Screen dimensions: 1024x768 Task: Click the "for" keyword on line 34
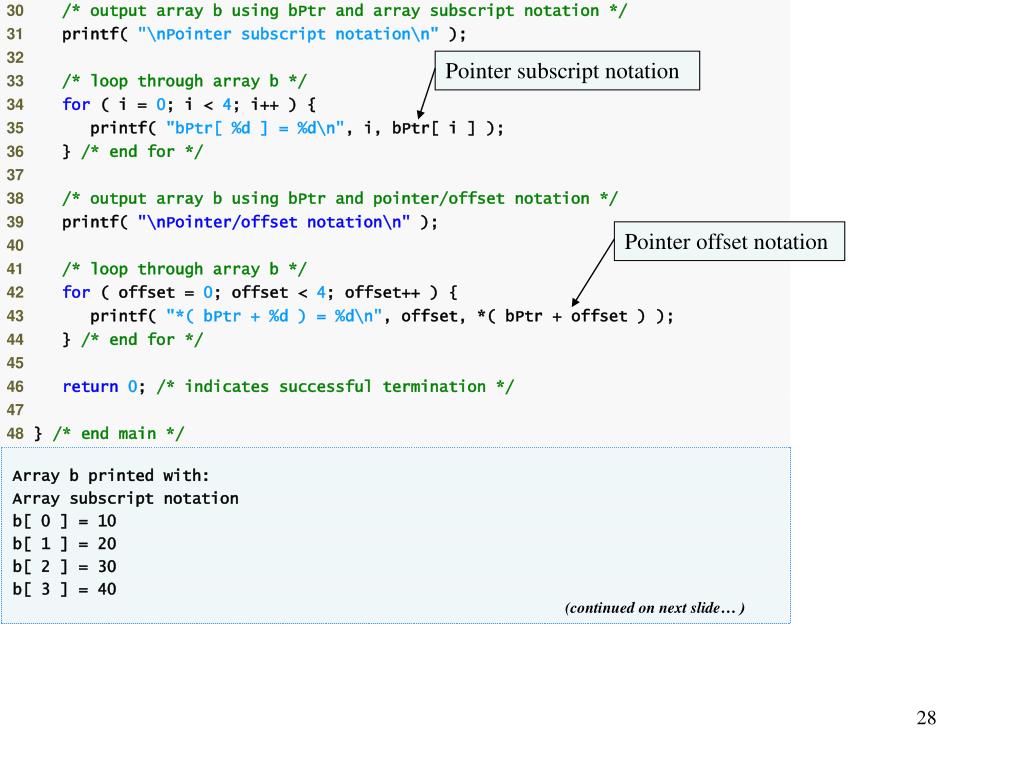point(76,104)
